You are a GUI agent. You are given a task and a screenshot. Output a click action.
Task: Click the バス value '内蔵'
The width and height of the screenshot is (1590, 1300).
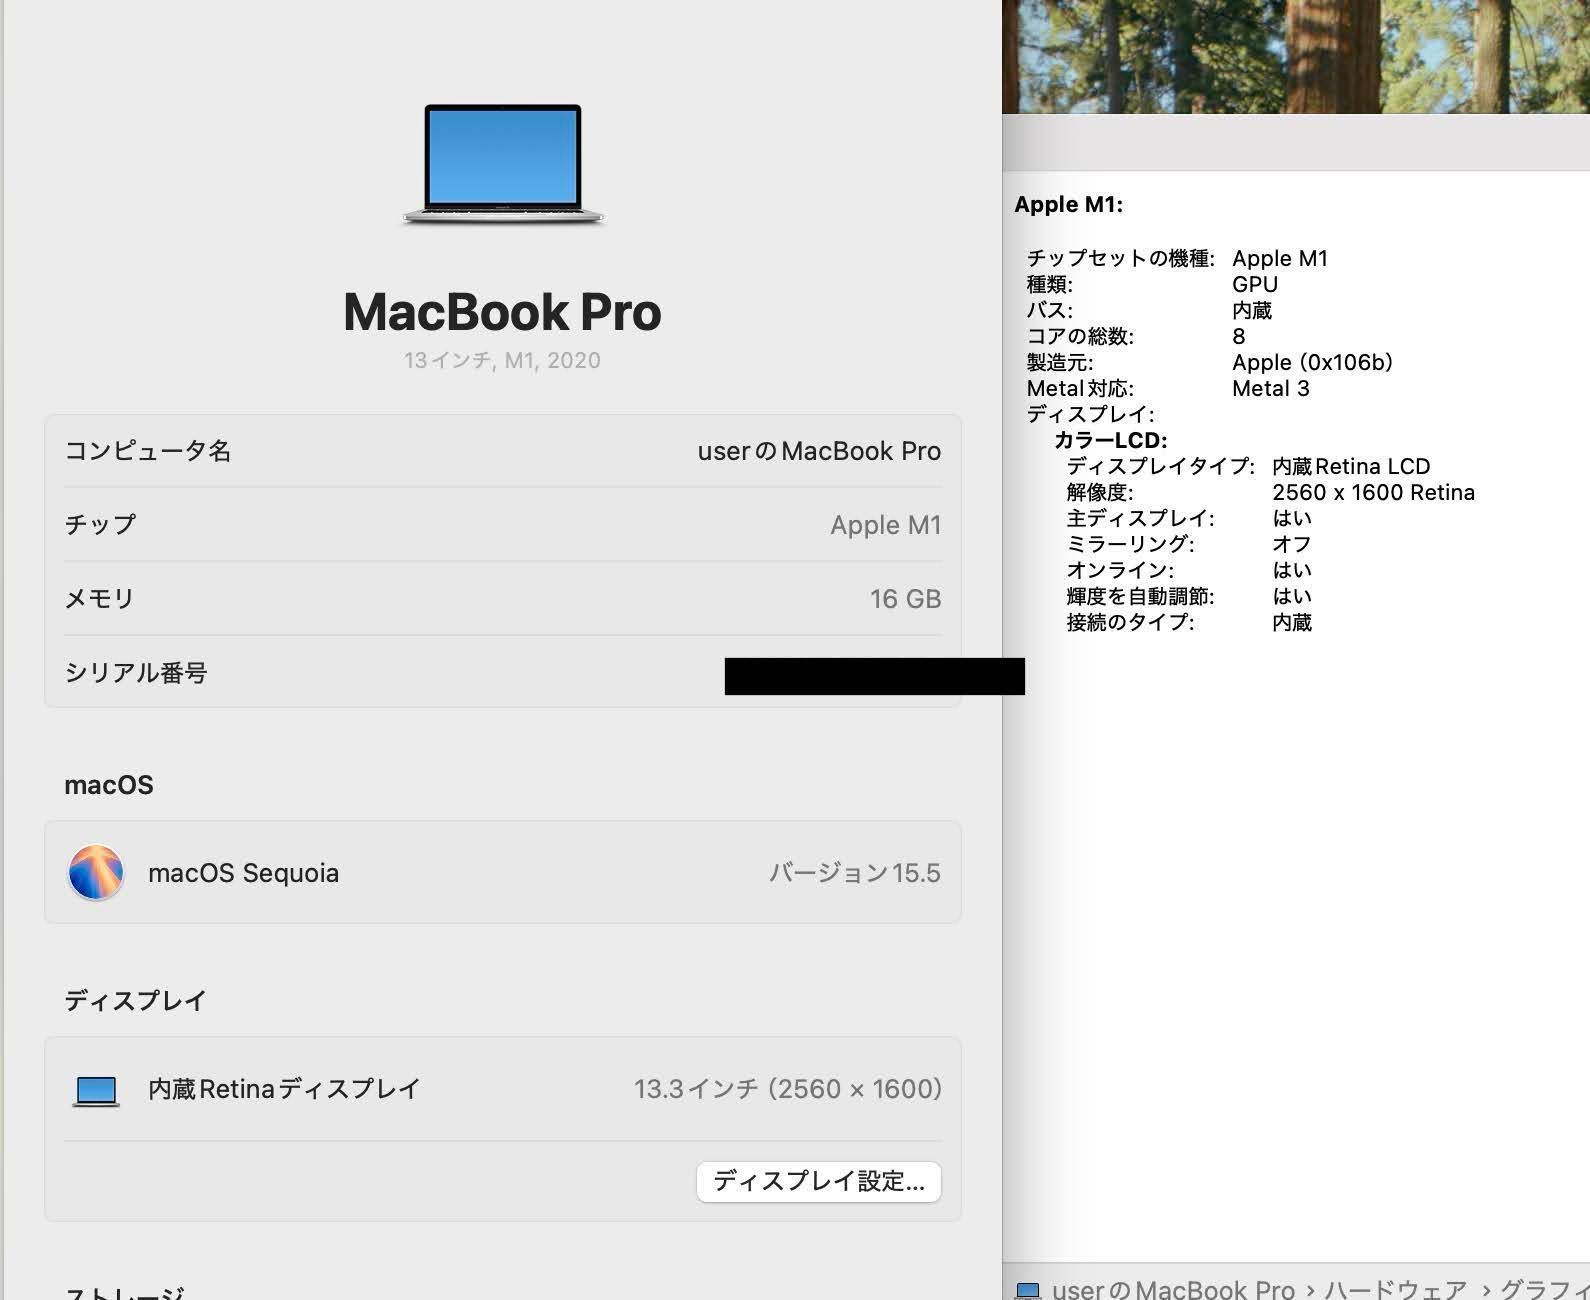pyautogui.click(x=1252, y=310)
